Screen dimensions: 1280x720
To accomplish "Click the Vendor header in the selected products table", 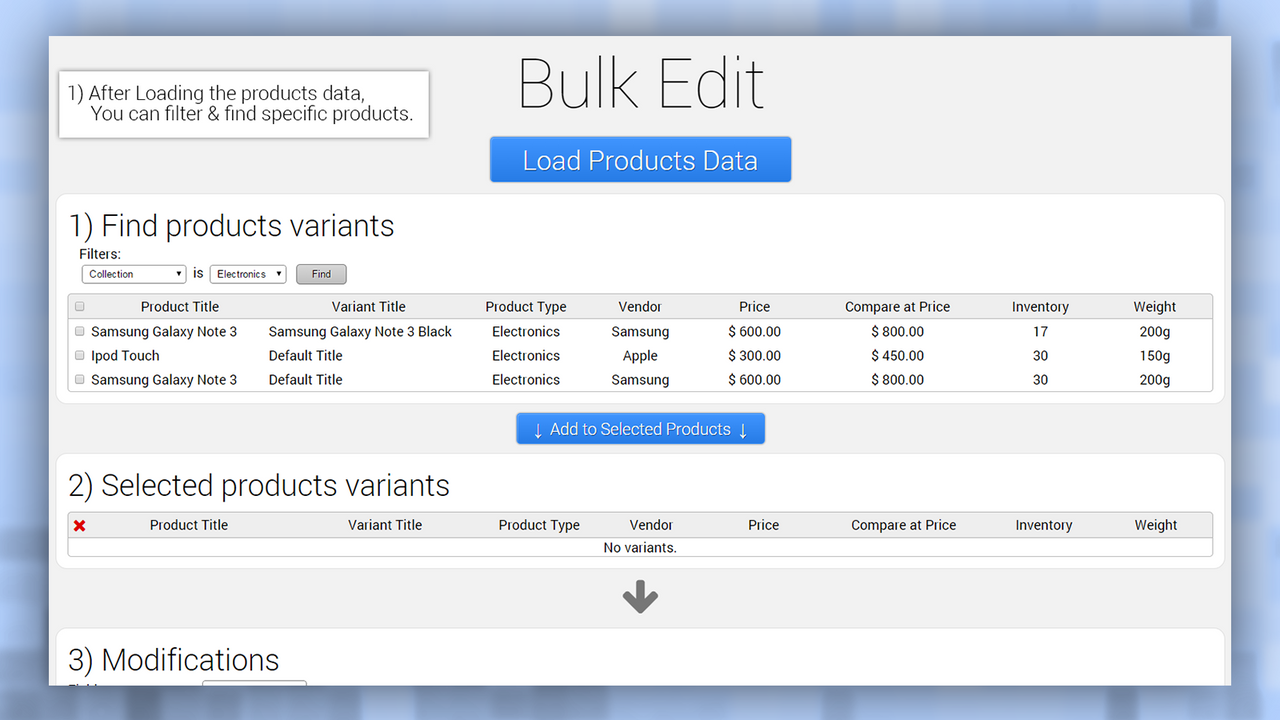I will [x=651, y=524].
